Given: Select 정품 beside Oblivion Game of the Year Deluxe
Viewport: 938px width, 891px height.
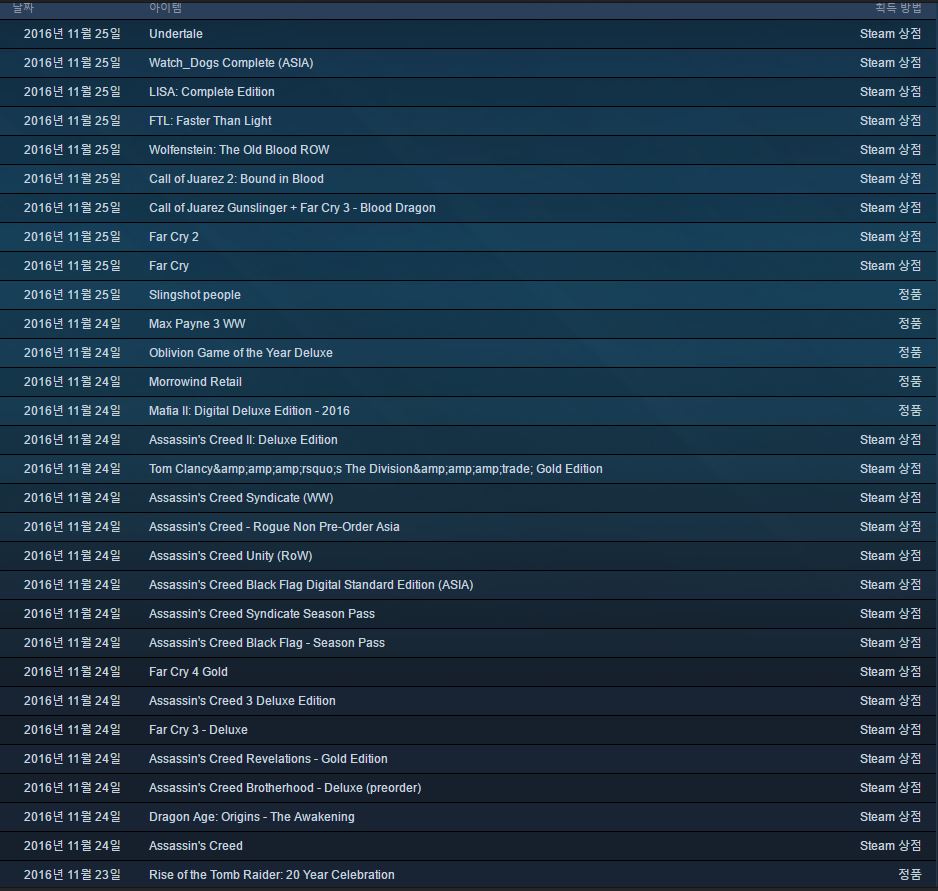Looking at the screenshot, I should tap(910, 353).
